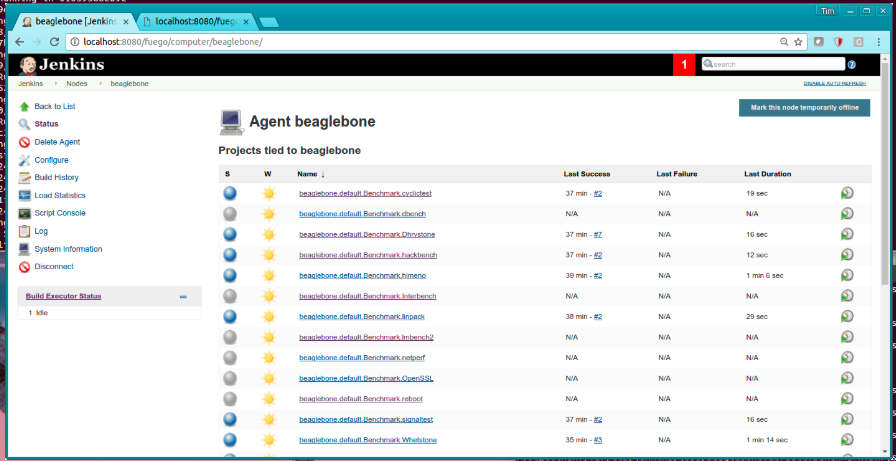The image size is (896, 461).
Task: Schedule a build for Benchmark.cyclictest
Action: [847, 193]
